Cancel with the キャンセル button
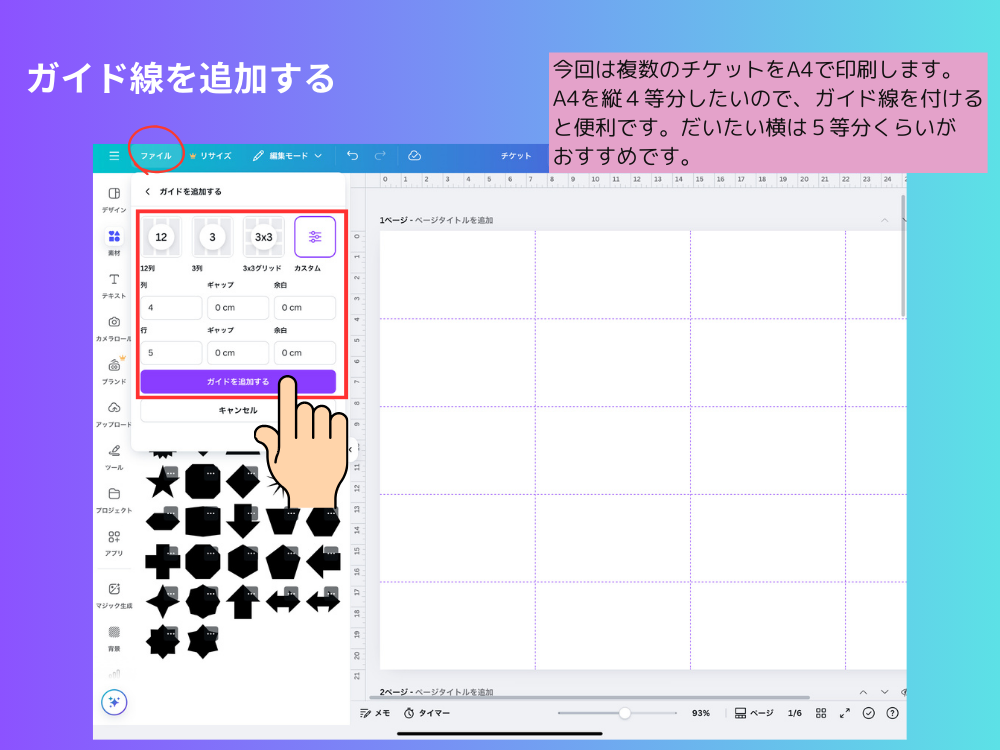The width and height of the screenshot is (1000, 750). point(240,410)
